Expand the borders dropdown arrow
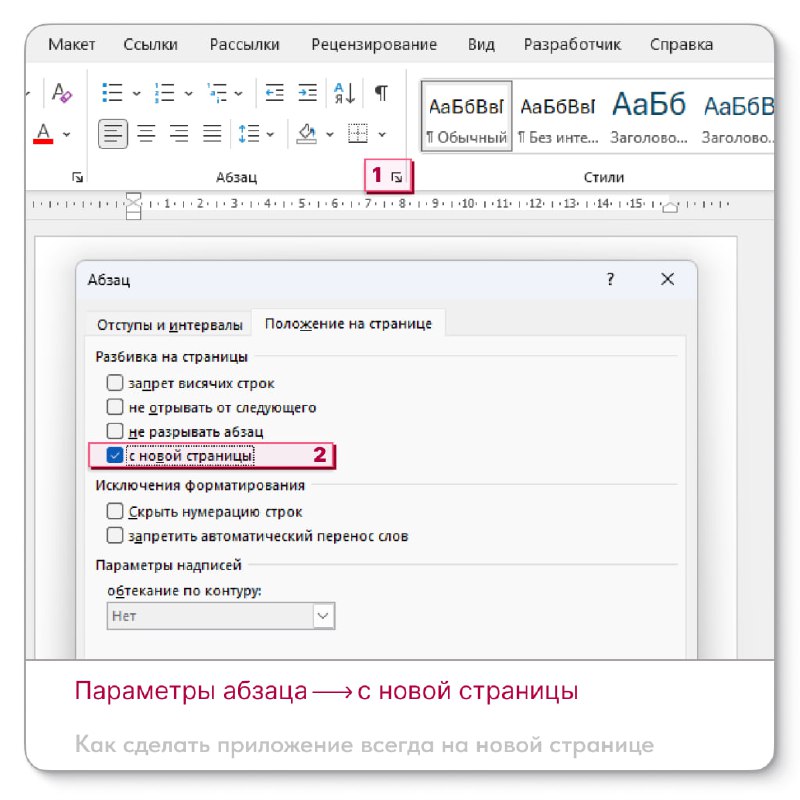The width and height of the screenshot is (800, 800). [x=382, y=134]
